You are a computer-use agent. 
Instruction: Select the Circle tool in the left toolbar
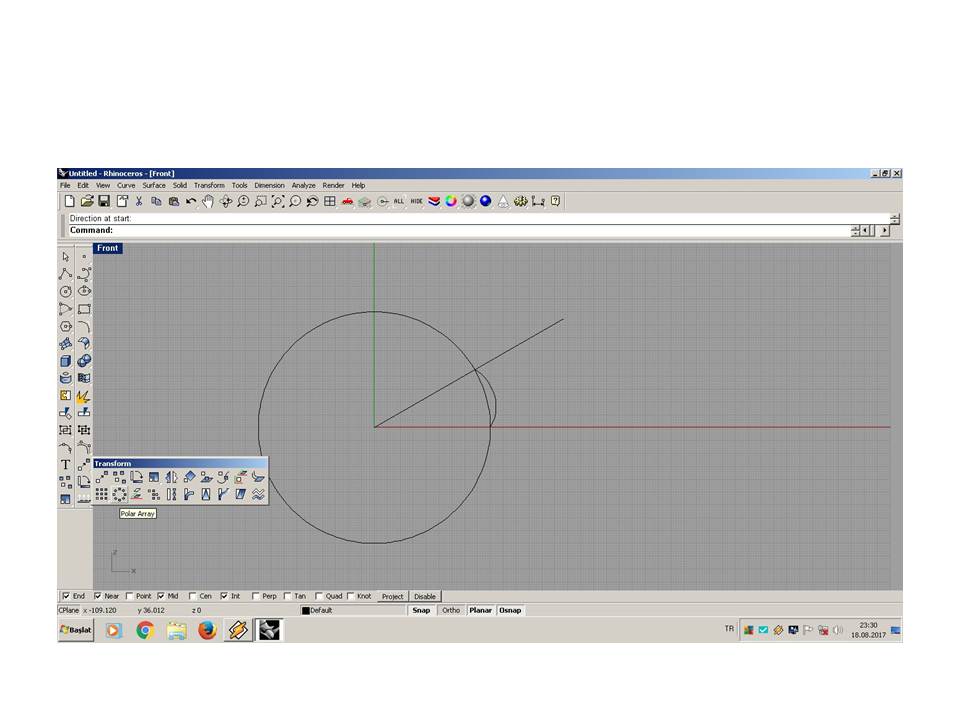[66, 291]
